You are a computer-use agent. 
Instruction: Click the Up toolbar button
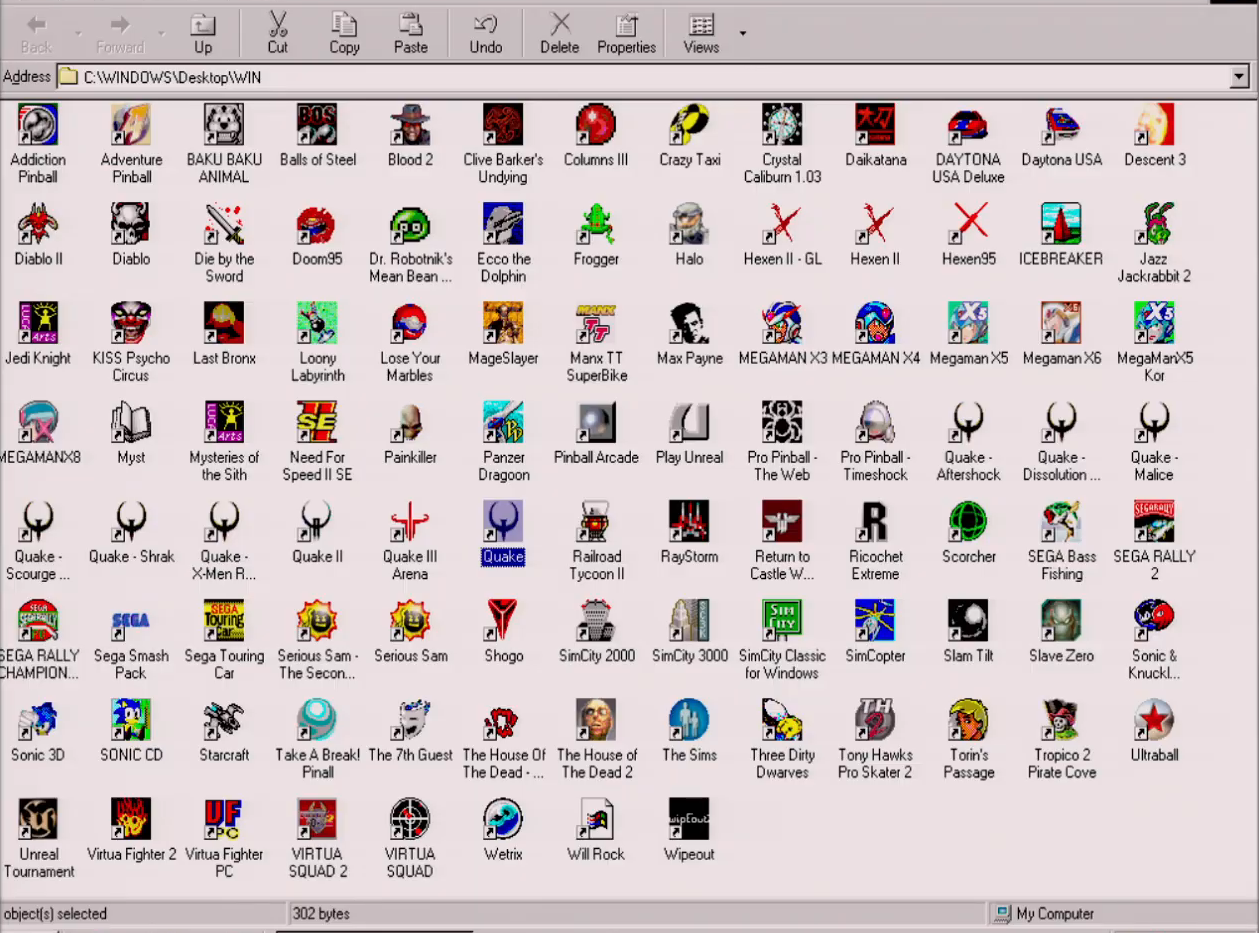click(203, 33)
